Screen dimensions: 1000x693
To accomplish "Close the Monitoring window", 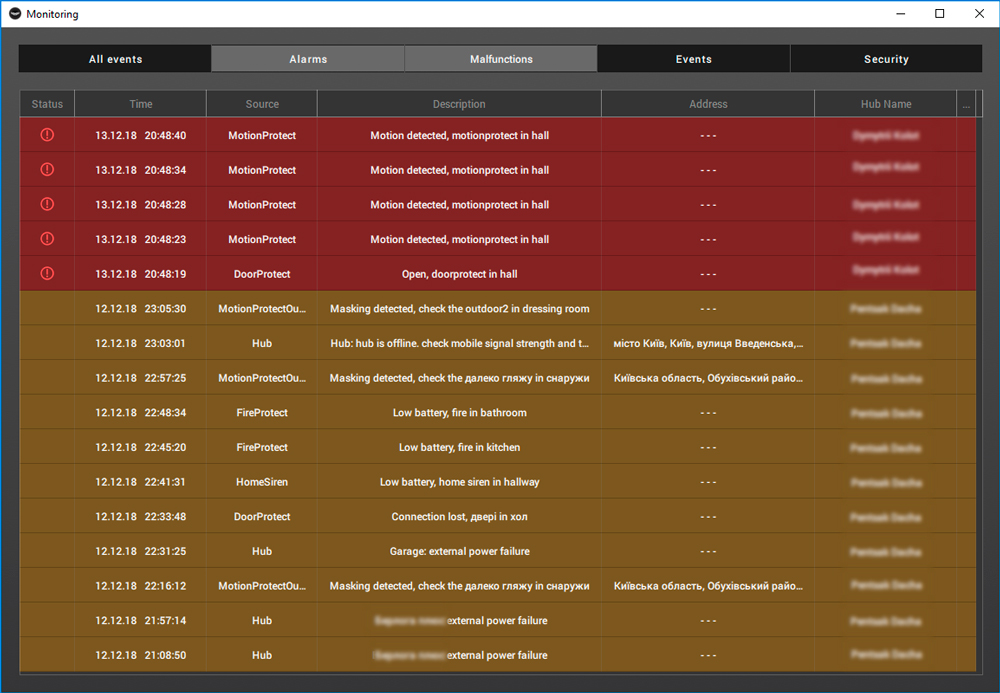I will 979,13.
